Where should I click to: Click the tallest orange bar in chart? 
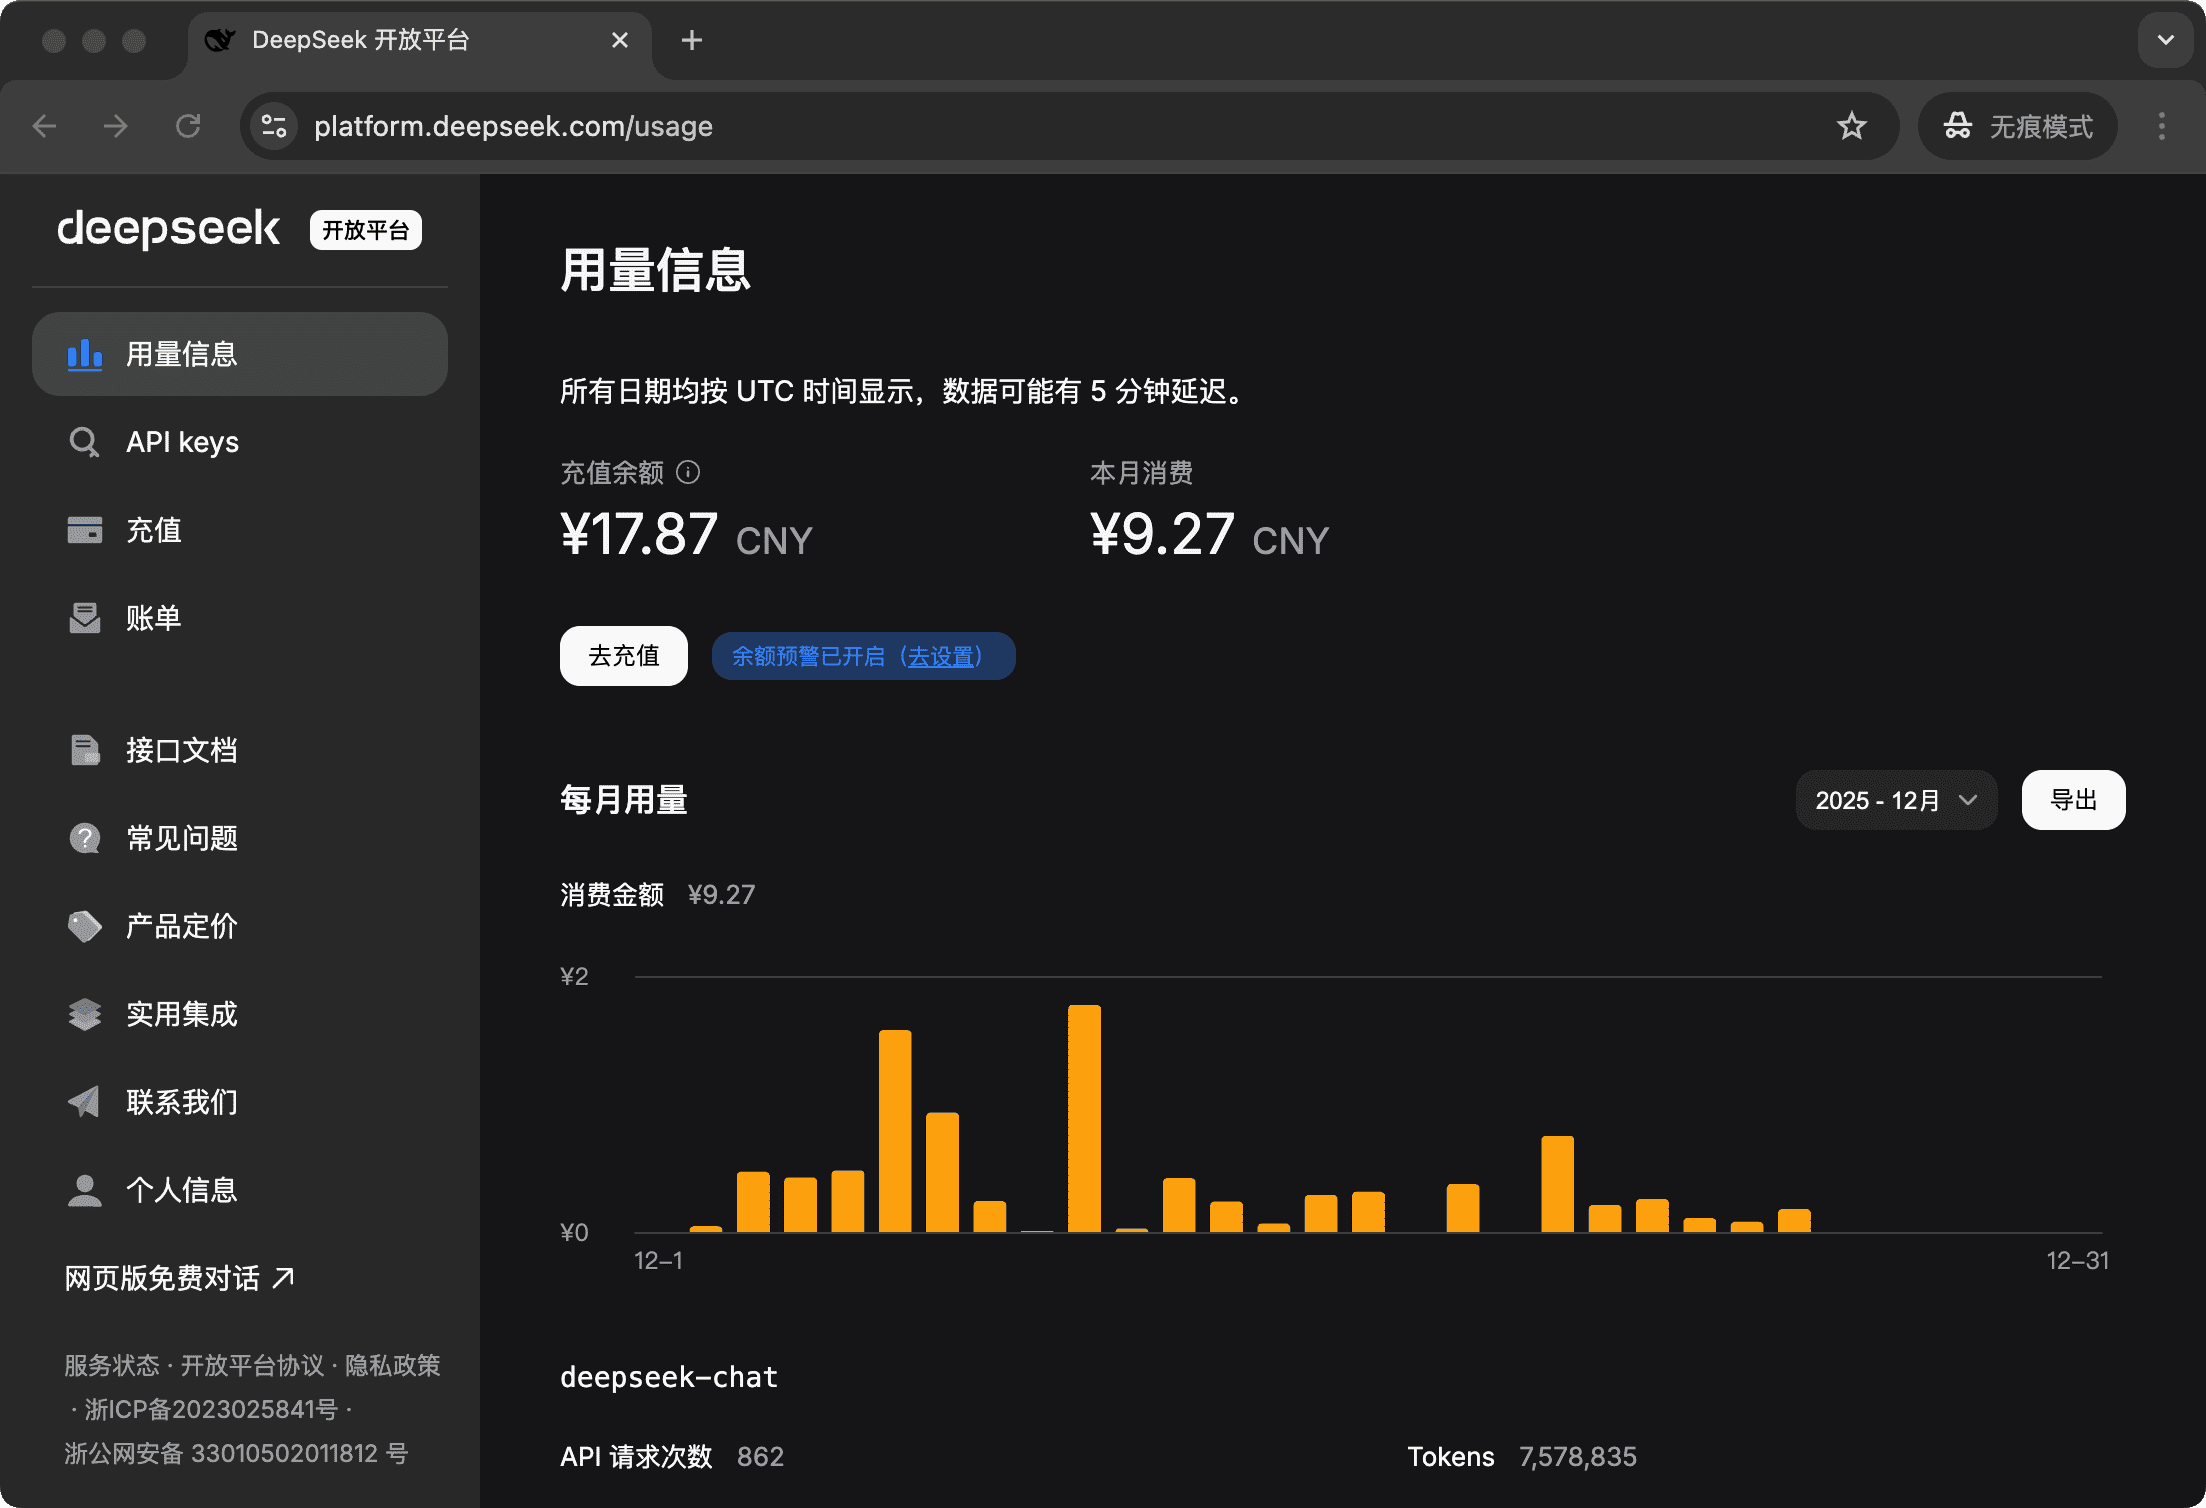click(x=1084, y=1118)
